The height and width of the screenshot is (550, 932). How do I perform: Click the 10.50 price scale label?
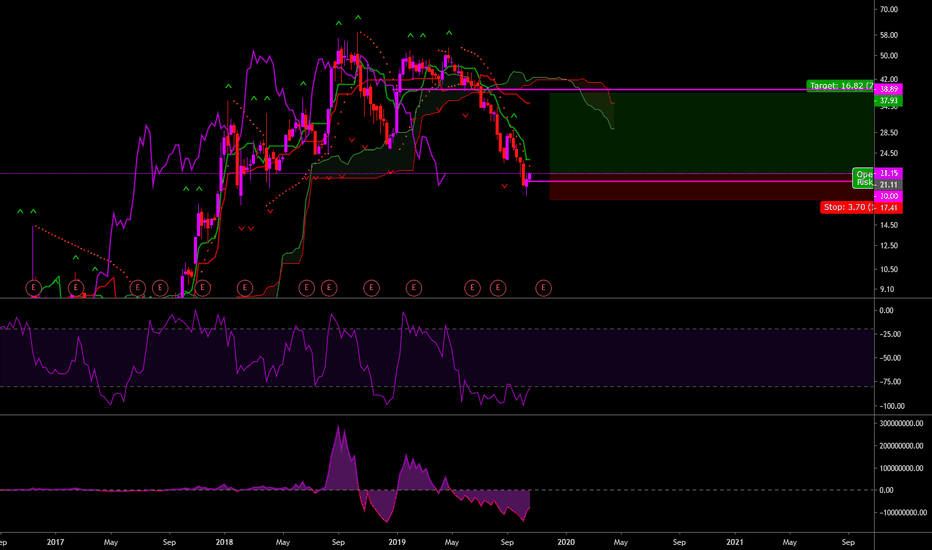pyautogui.click(x=889, y=269)
